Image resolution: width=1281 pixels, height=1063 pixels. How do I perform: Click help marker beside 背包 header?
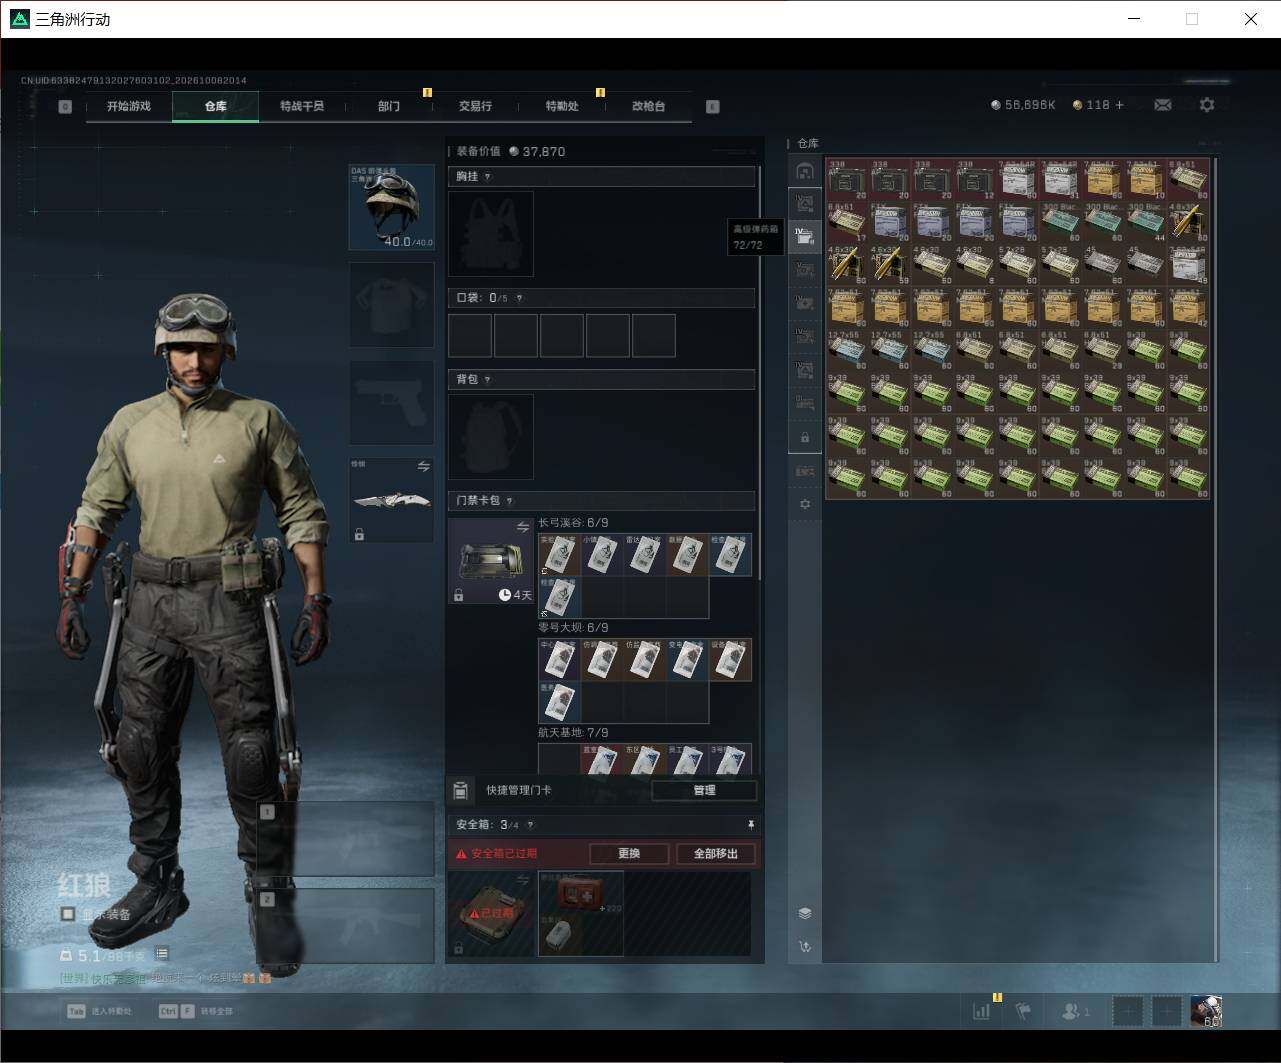[x=487, y=380]
